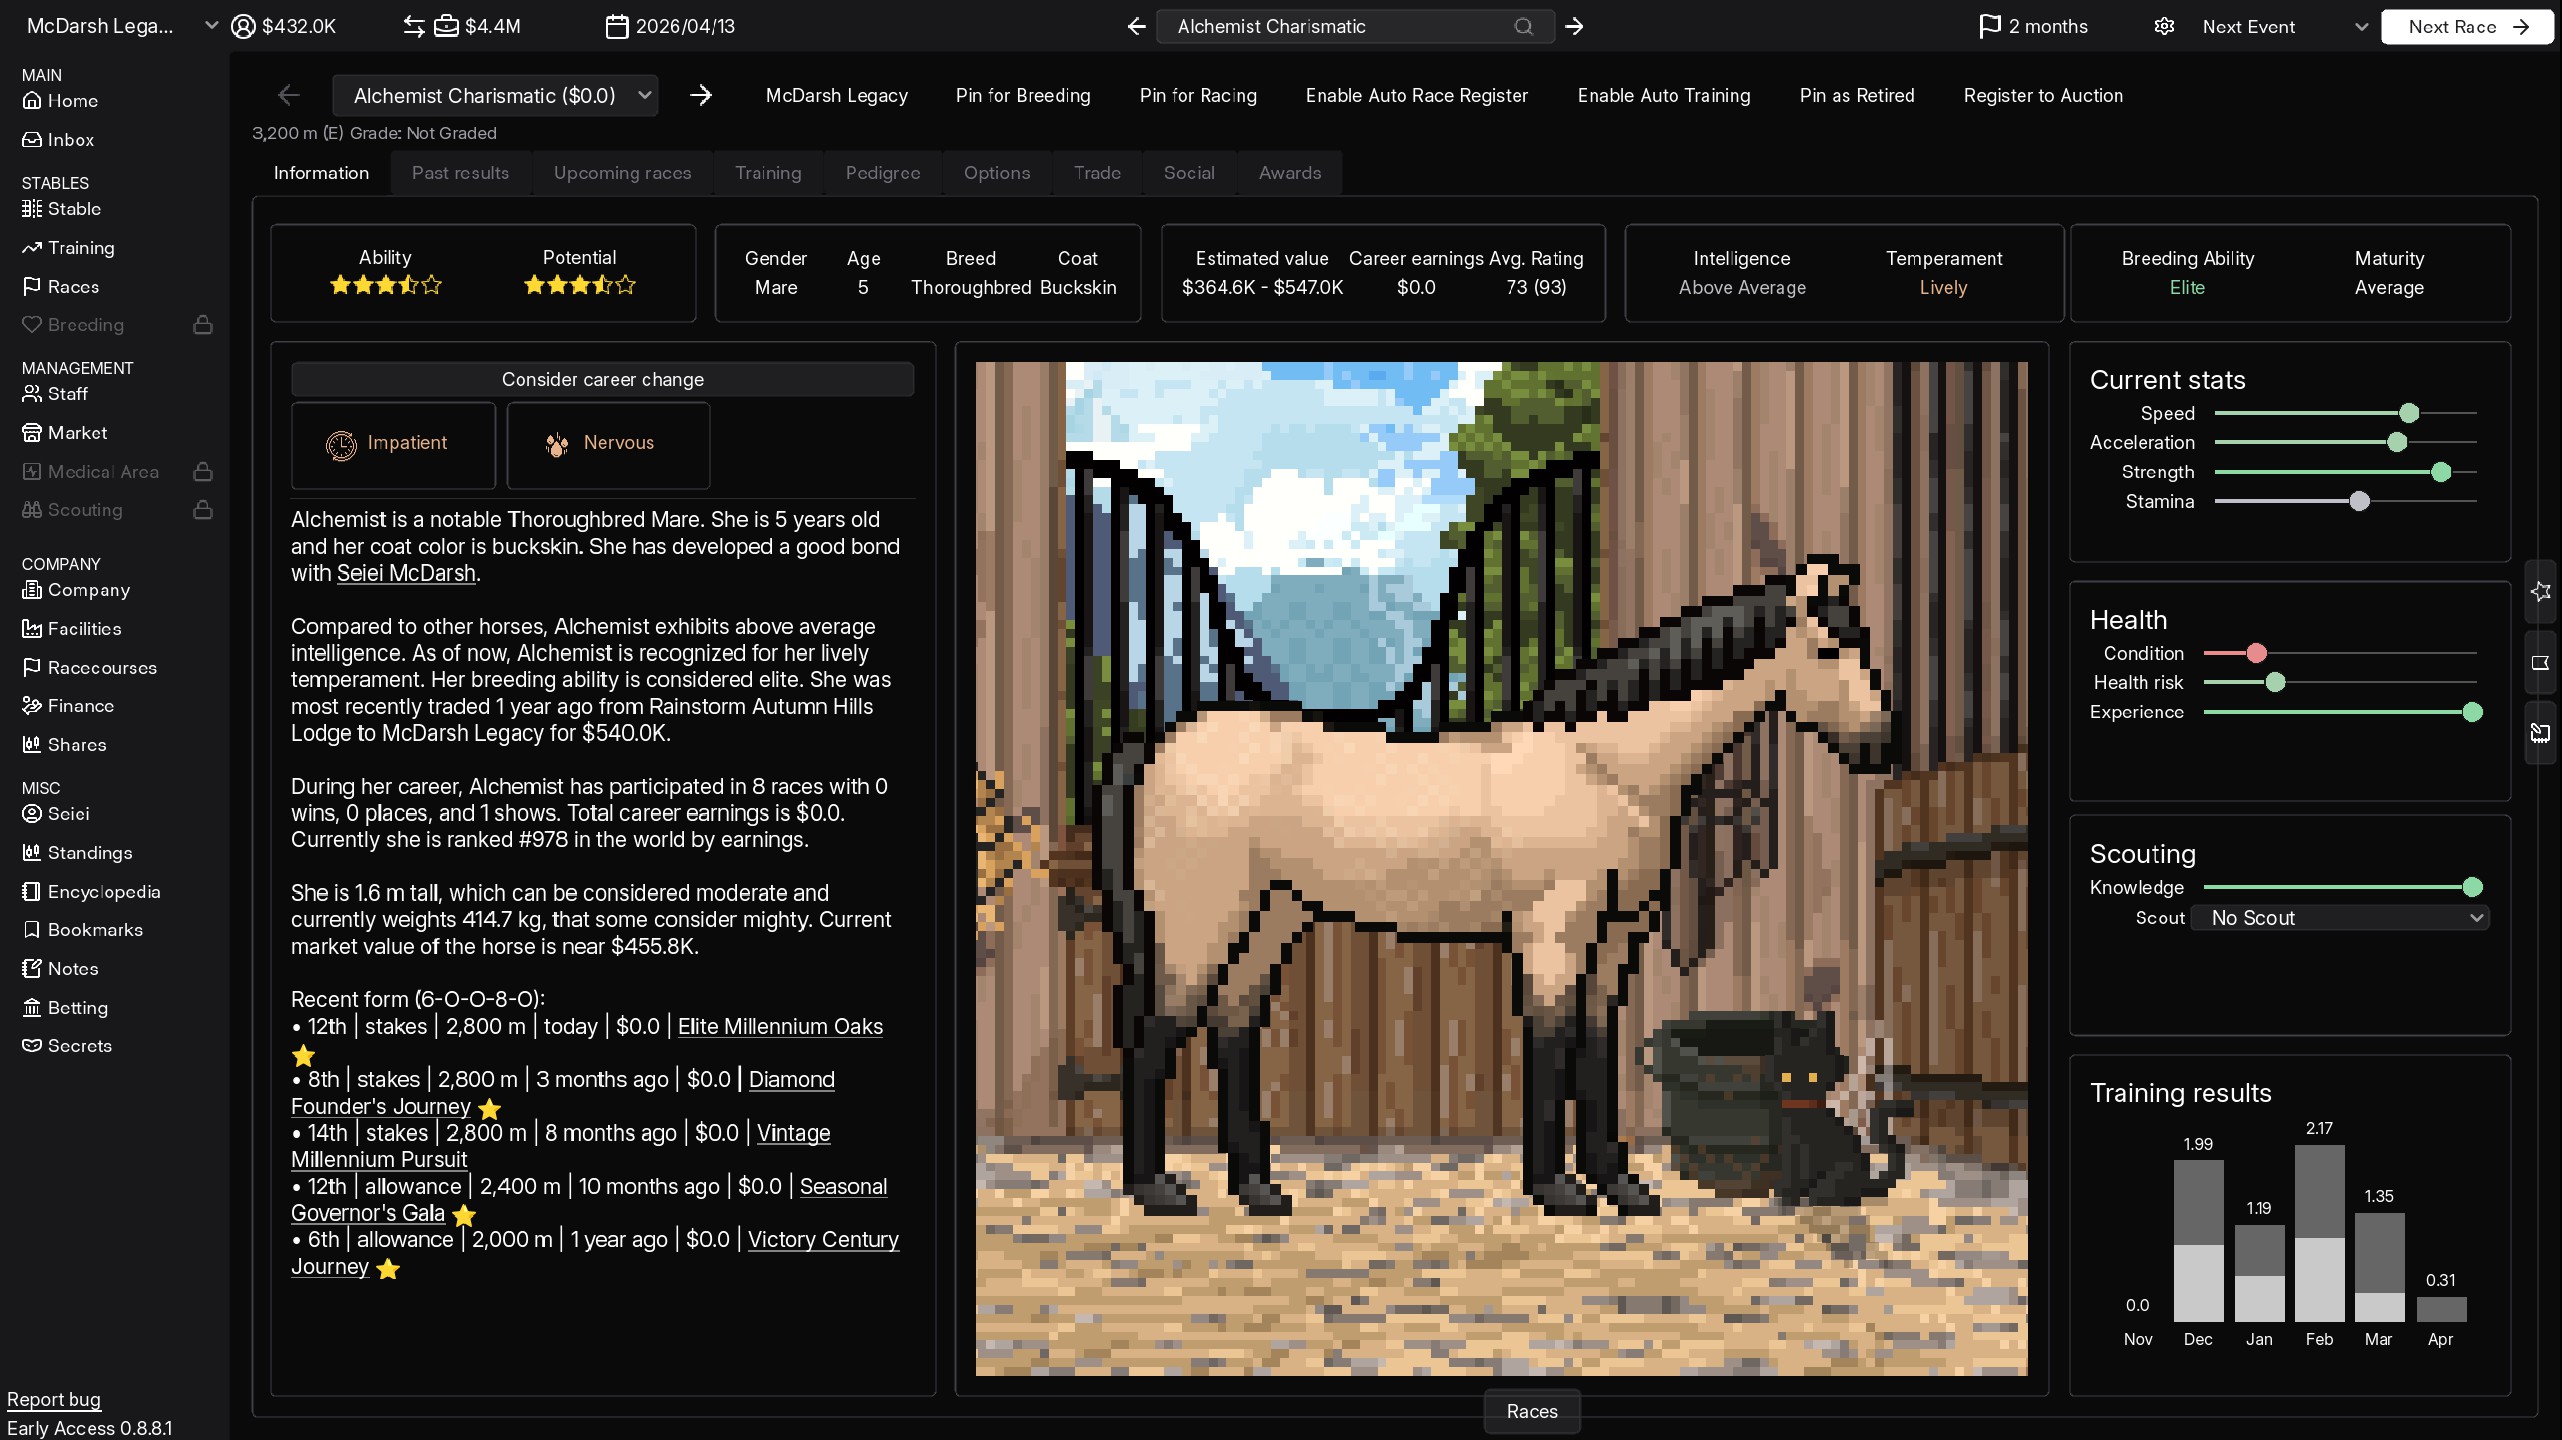2562x1440 pixels.
Task: Enable Auto Race Register
Action: (x=1416, y=96)
